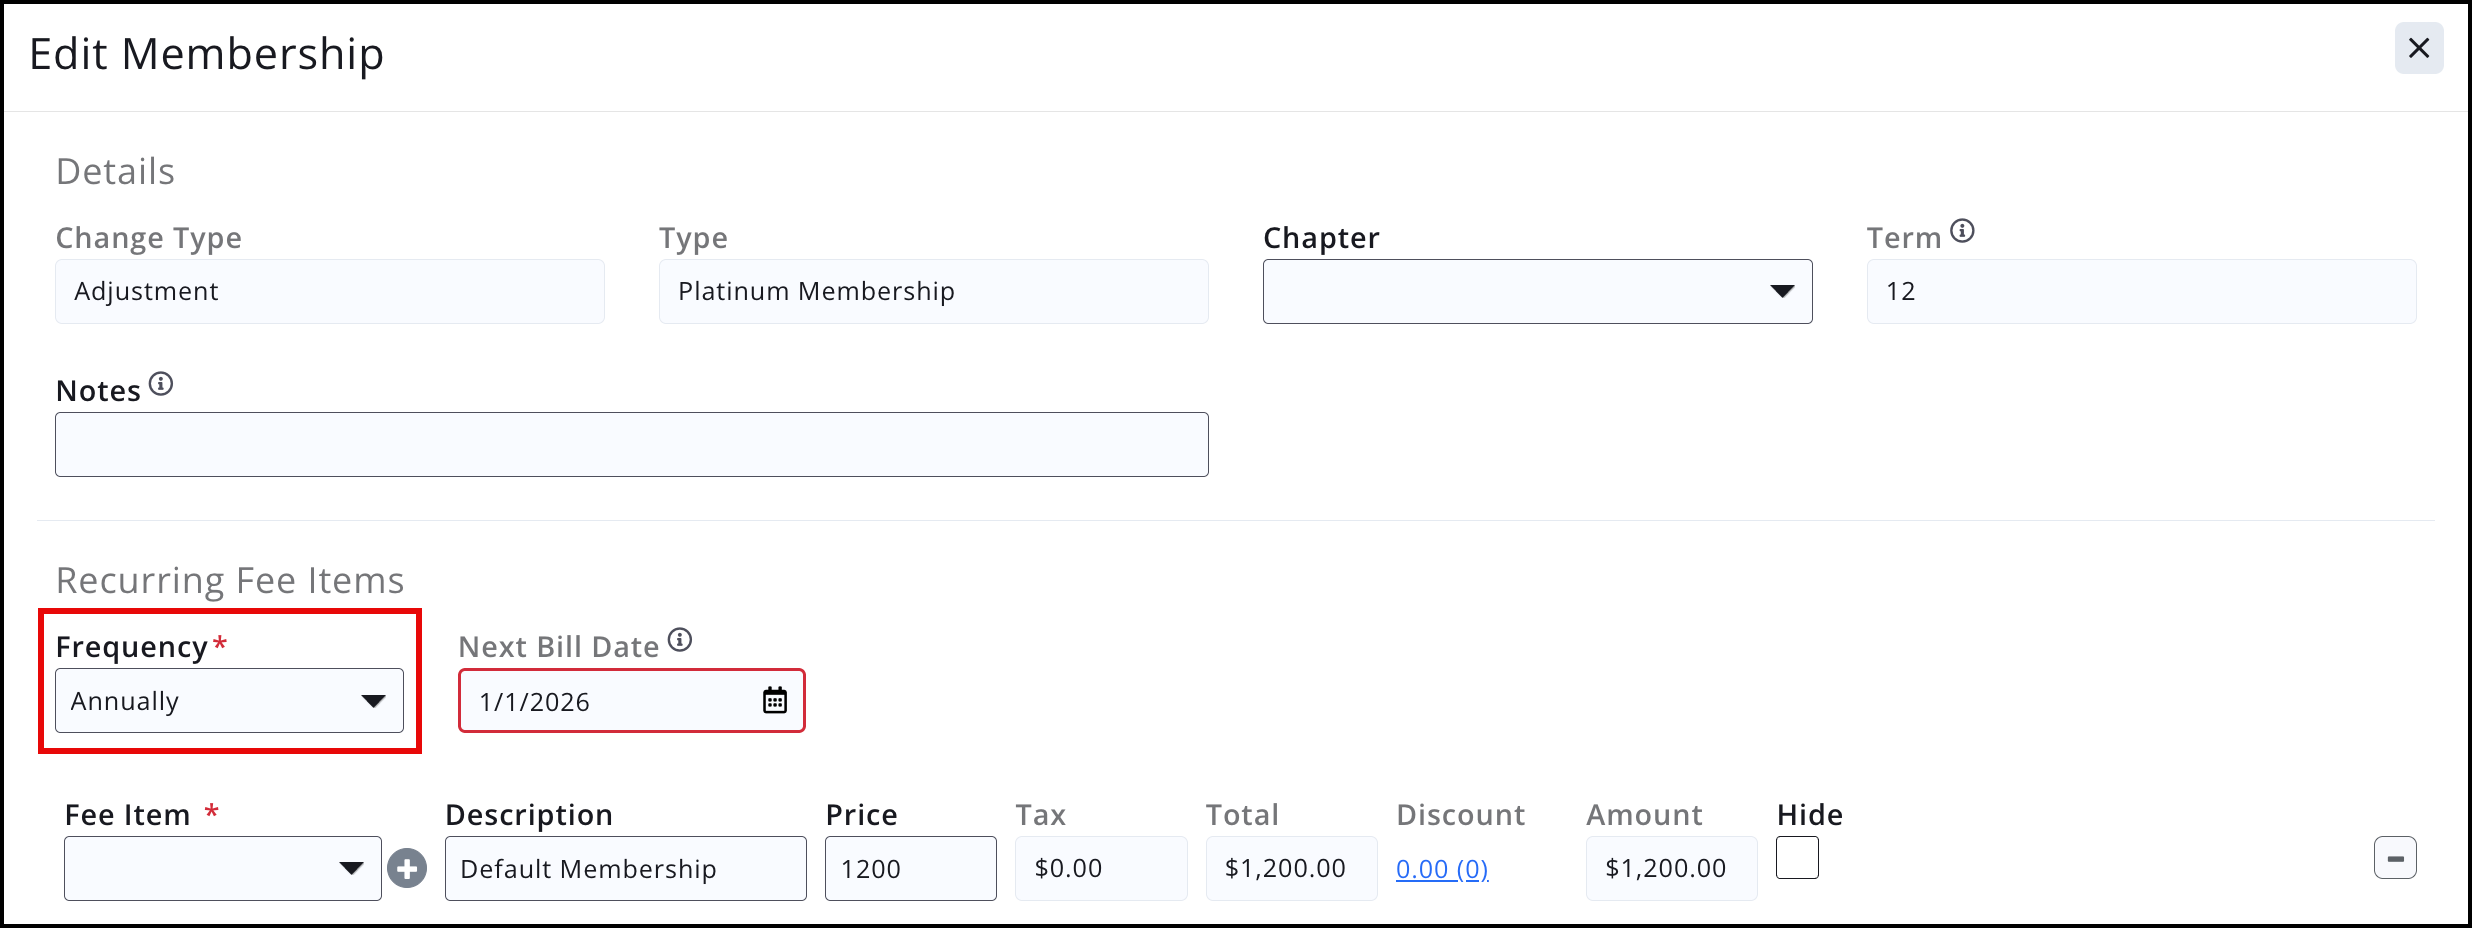
Task: Edit the Default Membership description field
Action: [625, 868]
